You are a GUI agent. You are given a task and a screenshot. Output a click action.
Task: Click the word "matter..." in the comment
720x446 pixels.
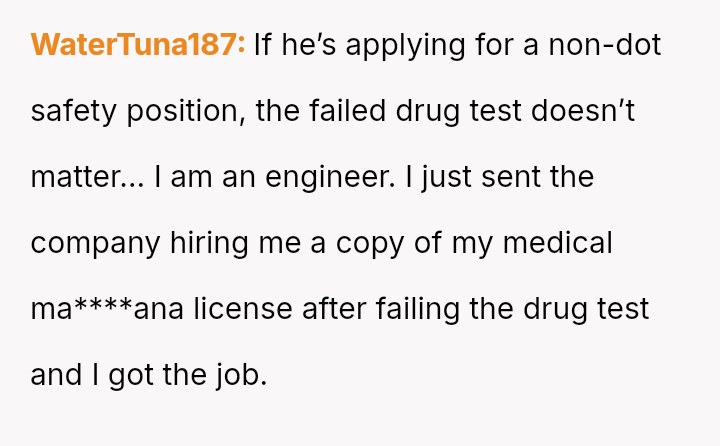(x=87, y=177)
